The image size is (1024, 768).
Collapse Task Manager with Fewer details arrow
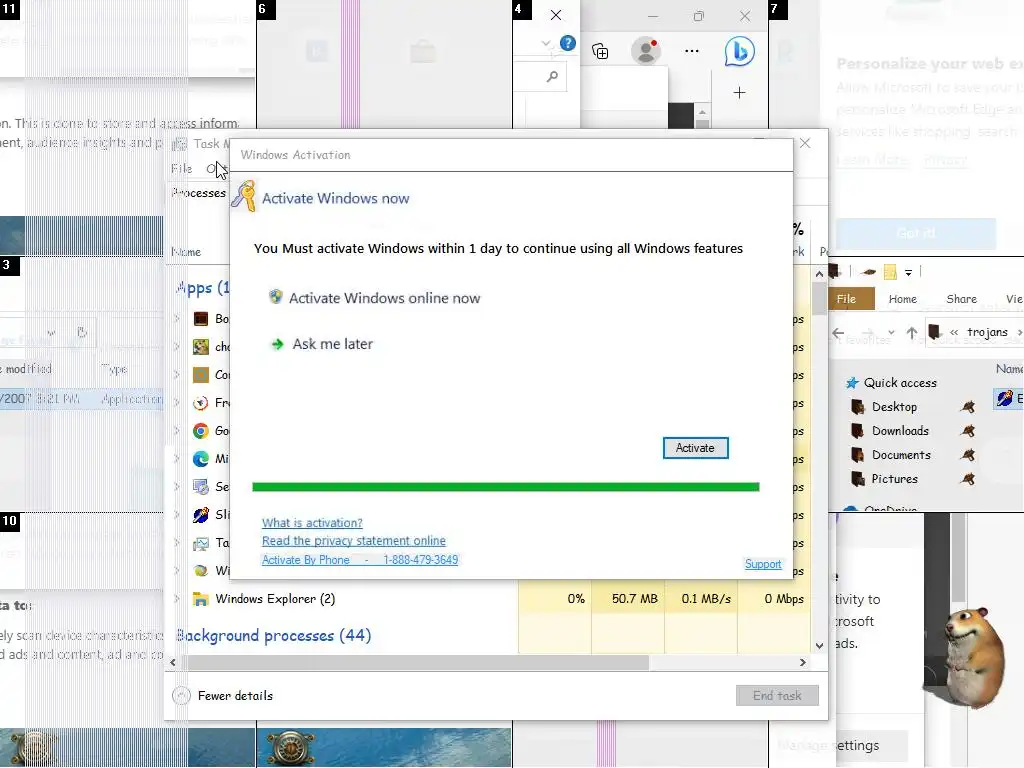pos(182,696)
